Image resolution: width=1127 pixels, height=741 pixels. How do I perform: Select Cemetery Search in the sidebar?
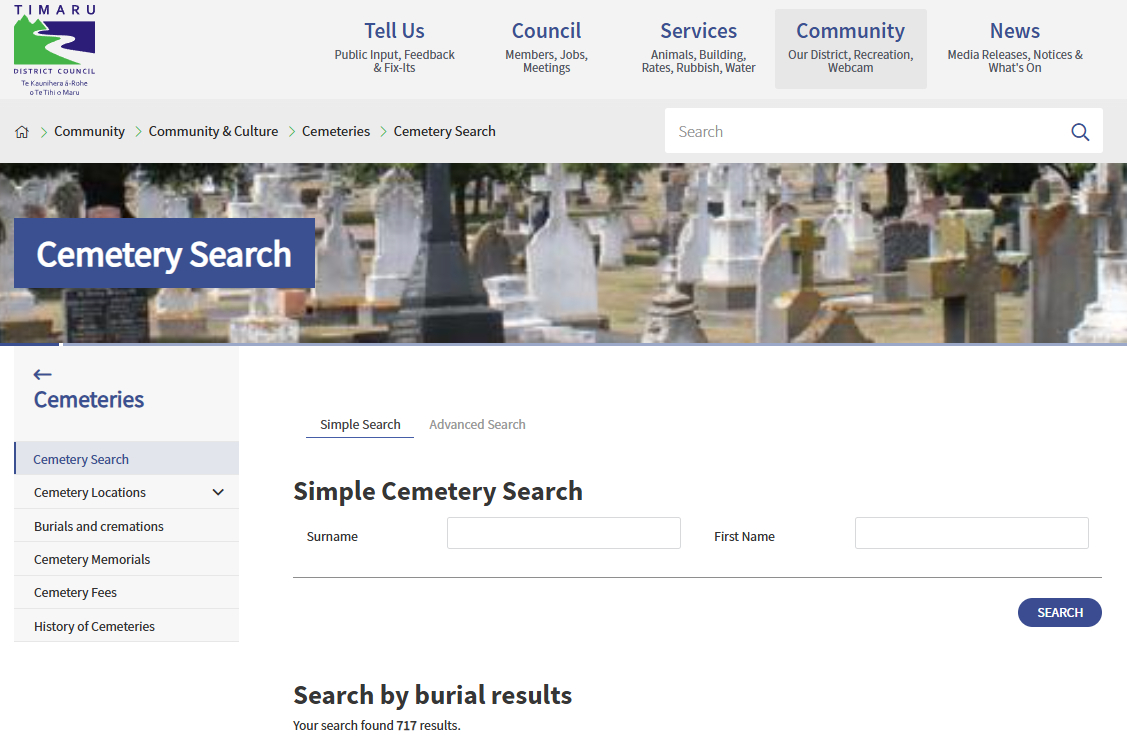[x=126, y=459]
